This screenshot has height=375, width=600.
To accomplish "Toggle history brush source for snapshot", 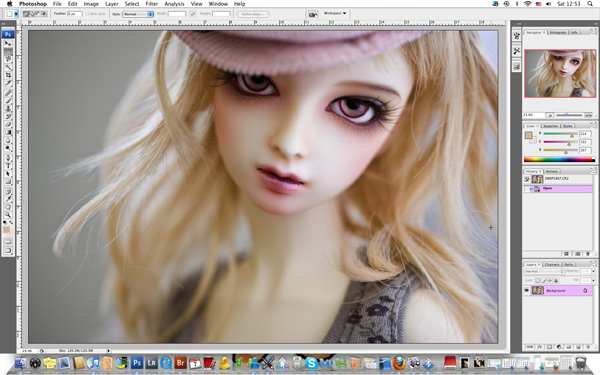I will (527, 179).
